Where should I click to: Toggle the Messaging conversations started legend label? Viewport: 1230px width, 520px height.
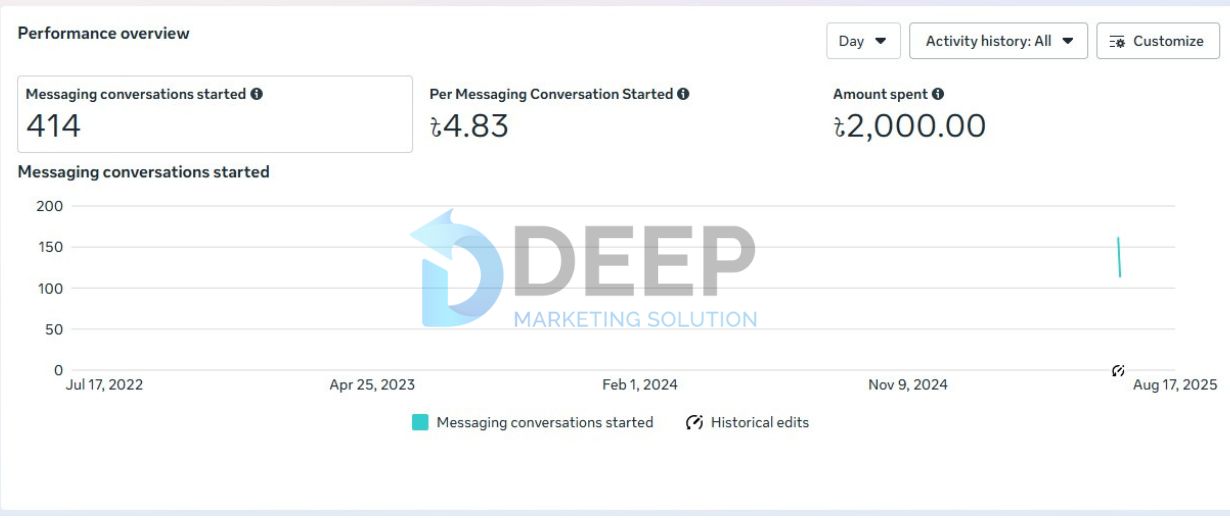[x=545, y=422]
